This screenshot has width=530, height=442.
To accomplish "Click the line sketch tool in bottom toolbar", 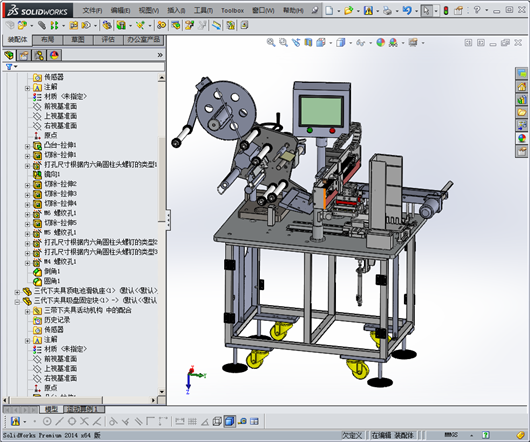I will (x=59, y=421).
